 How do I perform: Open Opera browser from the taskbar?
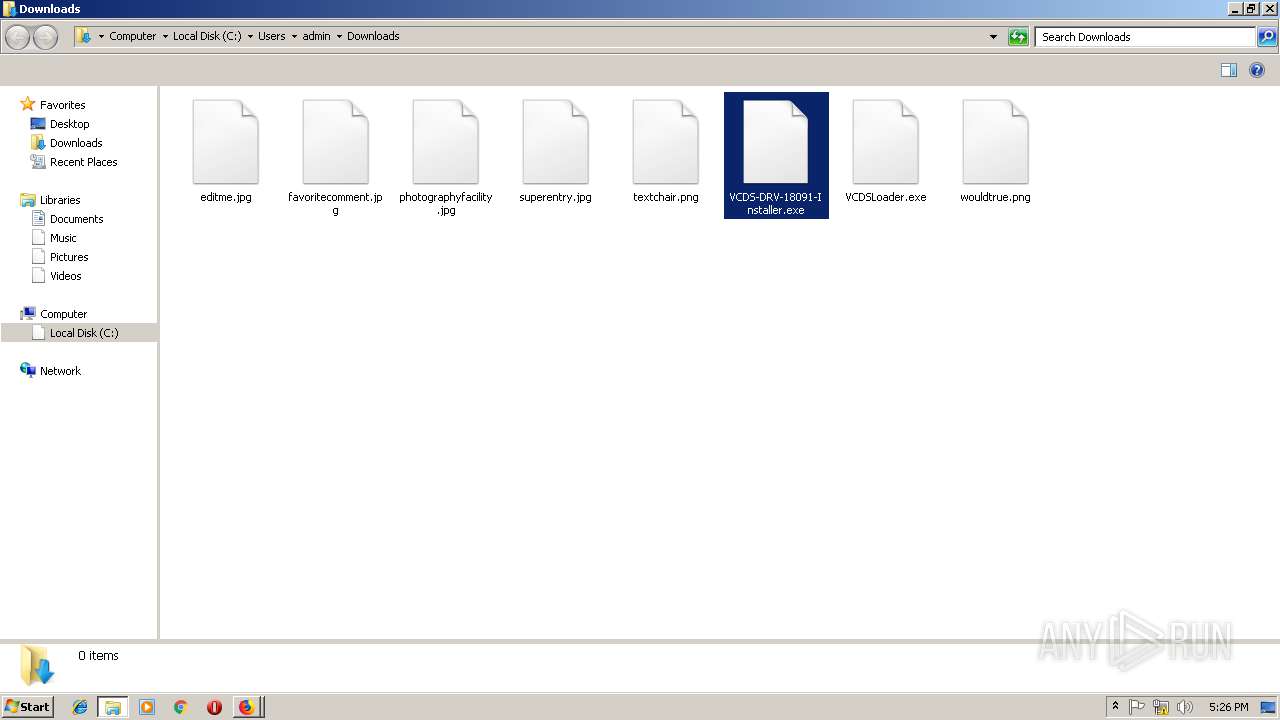pyautogui.click(x=214, y=707)
